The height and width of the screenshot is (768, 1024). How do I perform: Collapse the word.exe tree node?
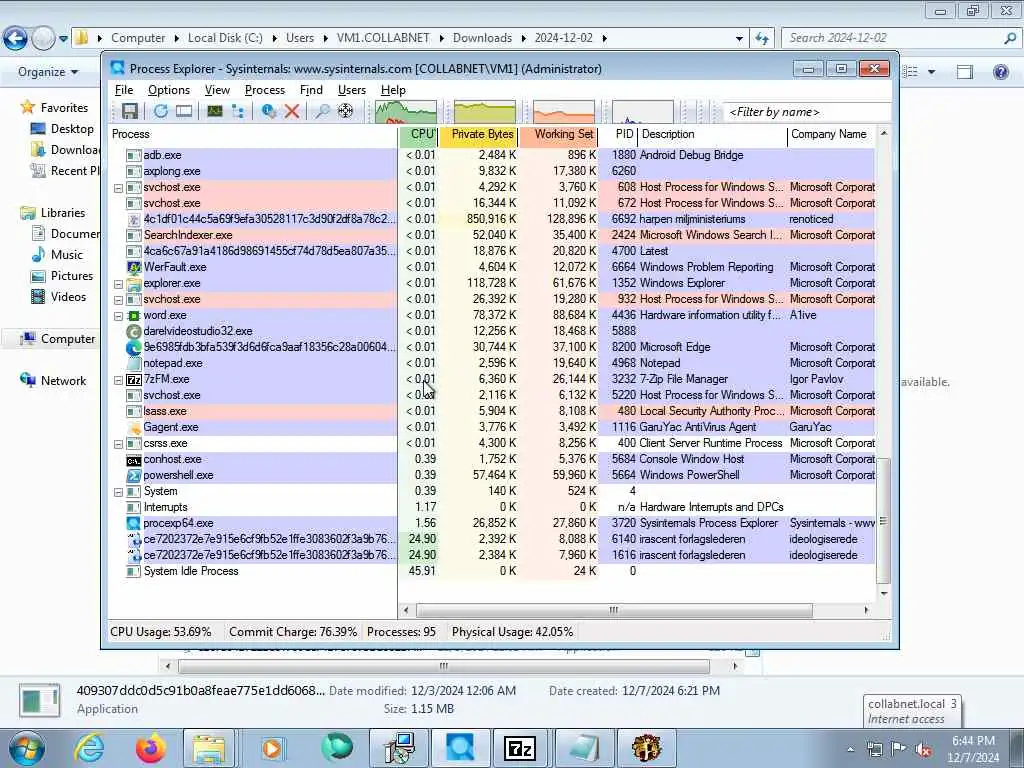pos(118,316)
